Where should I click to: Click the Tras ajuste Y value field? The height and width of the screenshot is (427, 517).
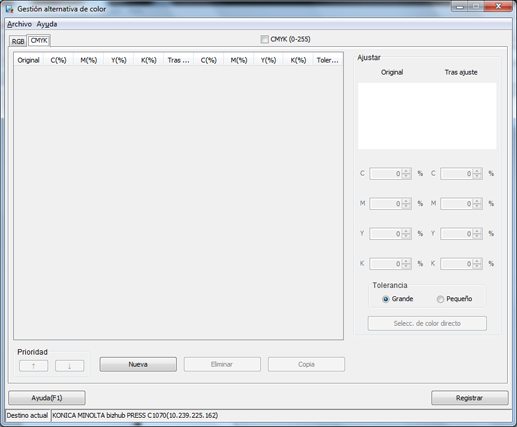pos(457,234)
